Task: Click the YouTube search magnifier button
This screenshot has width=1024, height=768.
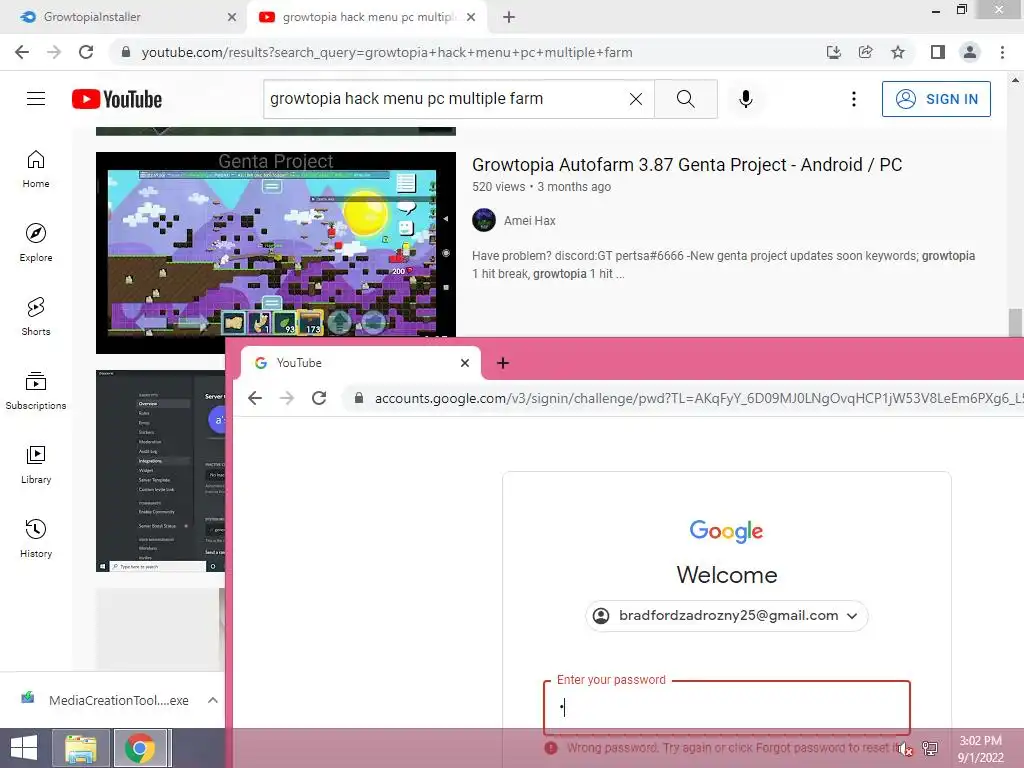Action: (x=686, y=99)
